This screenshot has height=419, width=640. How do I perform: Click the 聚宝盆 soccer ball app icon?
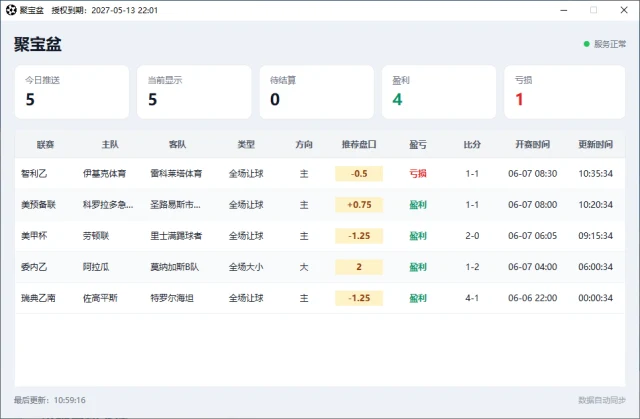point(11,10)
